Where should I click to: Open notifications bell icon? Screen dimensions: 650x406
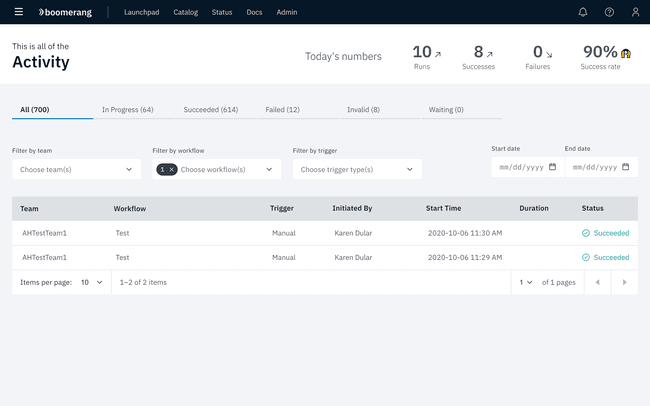pos(583,12)
